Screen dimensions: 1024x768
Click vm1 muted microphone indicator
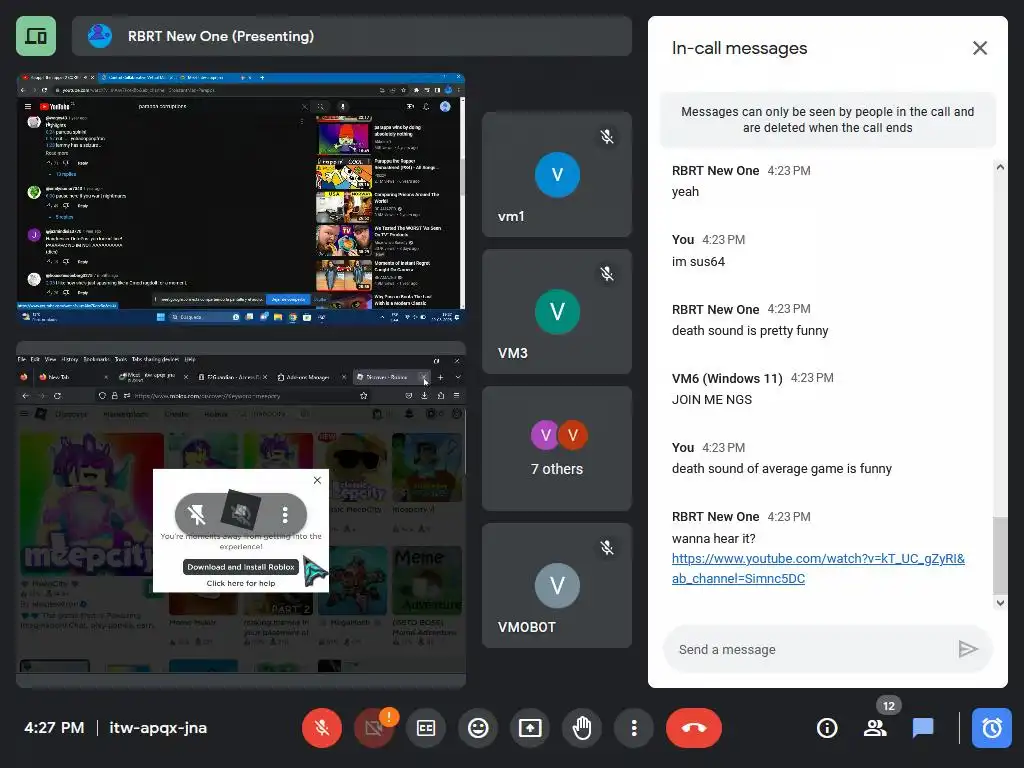coord(607,136)
